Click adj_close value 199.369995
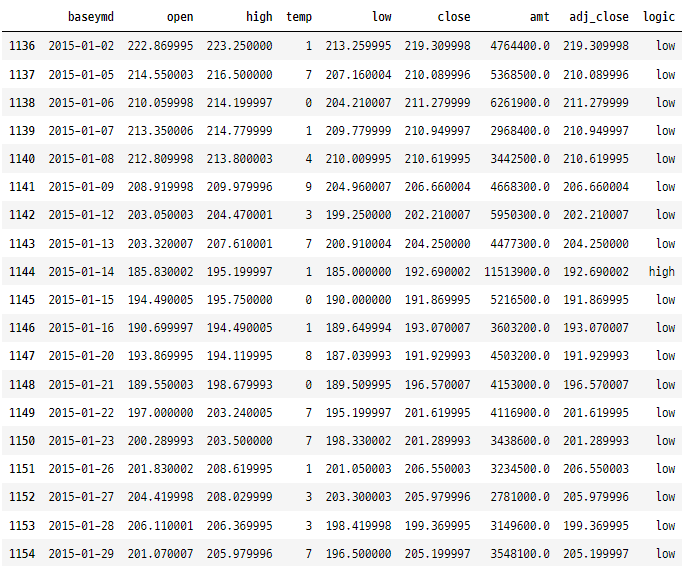This screenshot has height=566, width=685. click(x=596, y=525)
